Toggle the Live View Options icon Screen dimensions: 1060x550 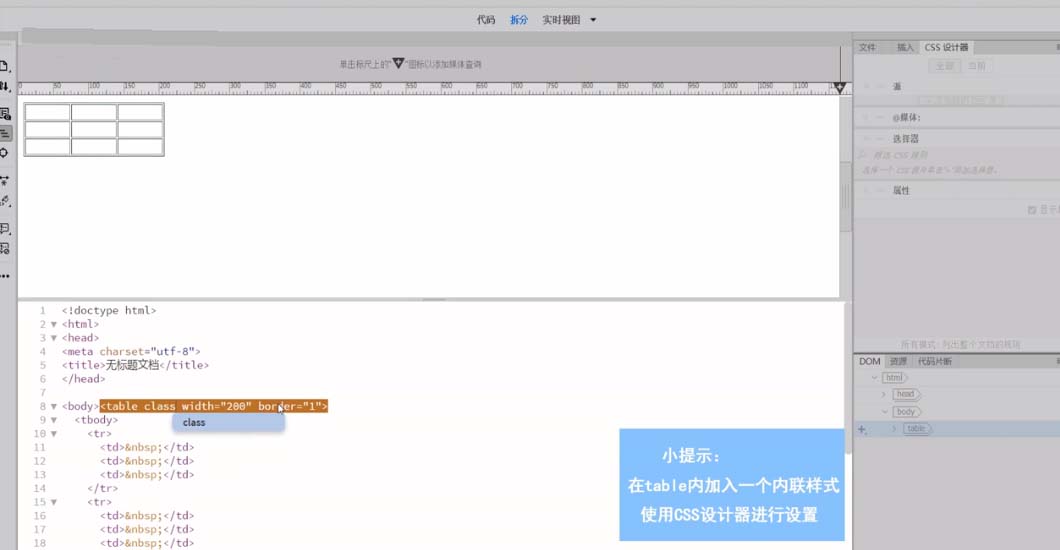click(x=5, y=113)
